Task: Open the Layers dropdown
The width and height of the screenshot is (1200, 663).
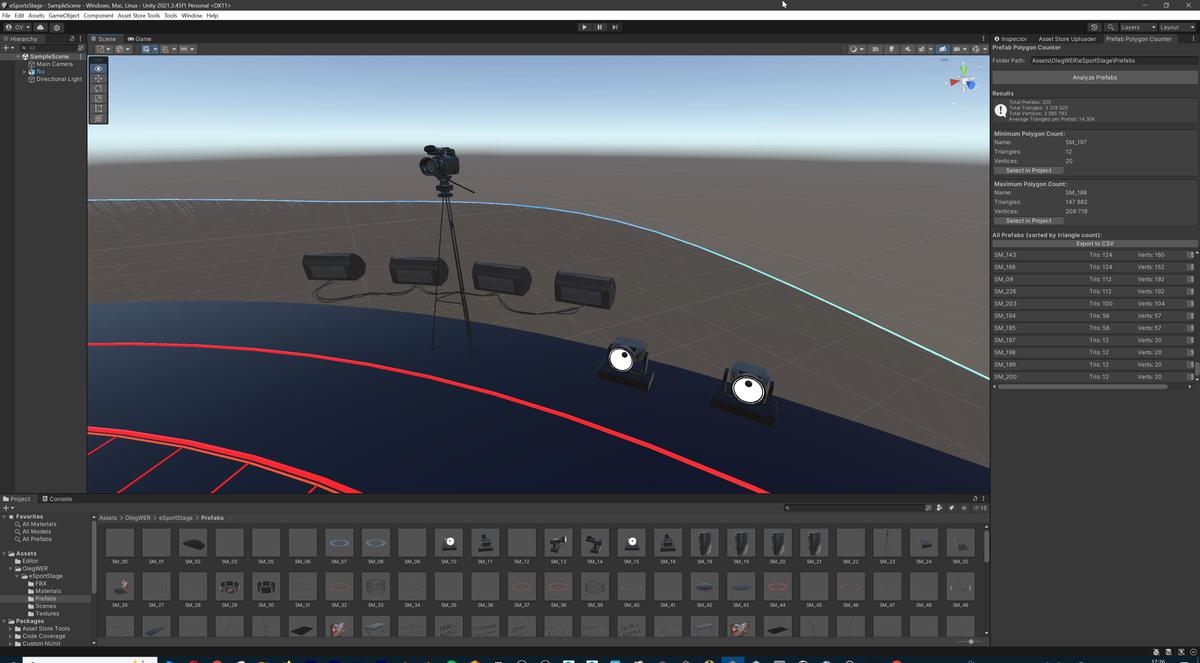Action: tap(1137, 27)
